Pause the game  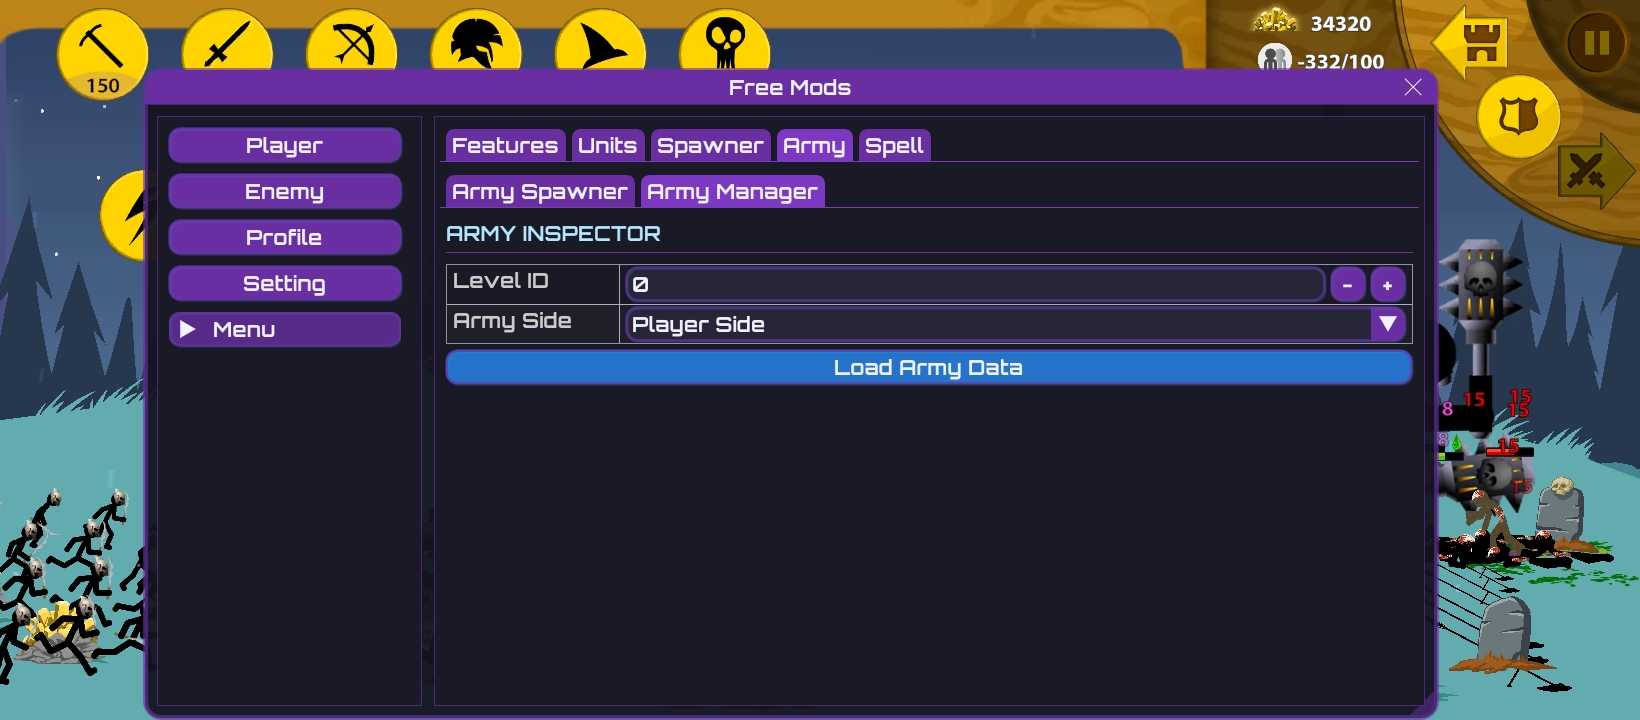coord(1596,44)
